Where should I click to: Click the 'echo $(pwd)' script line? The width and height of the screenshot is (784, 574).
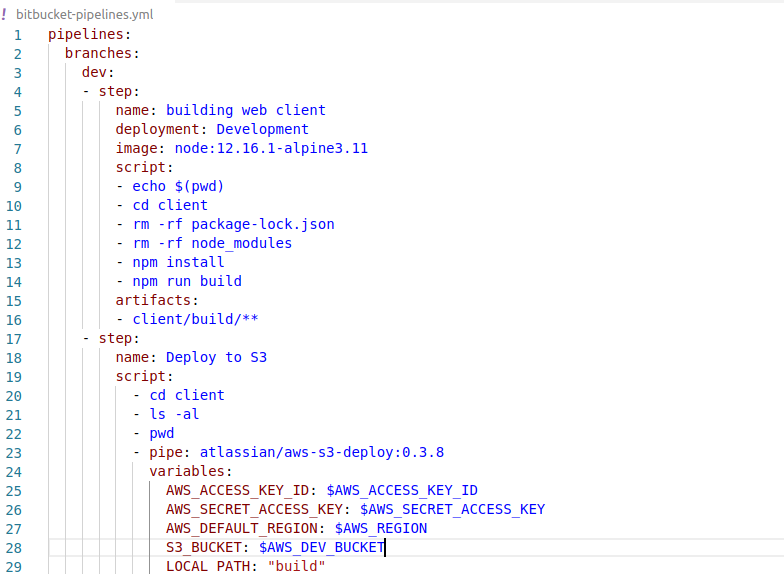coord(178,186)
